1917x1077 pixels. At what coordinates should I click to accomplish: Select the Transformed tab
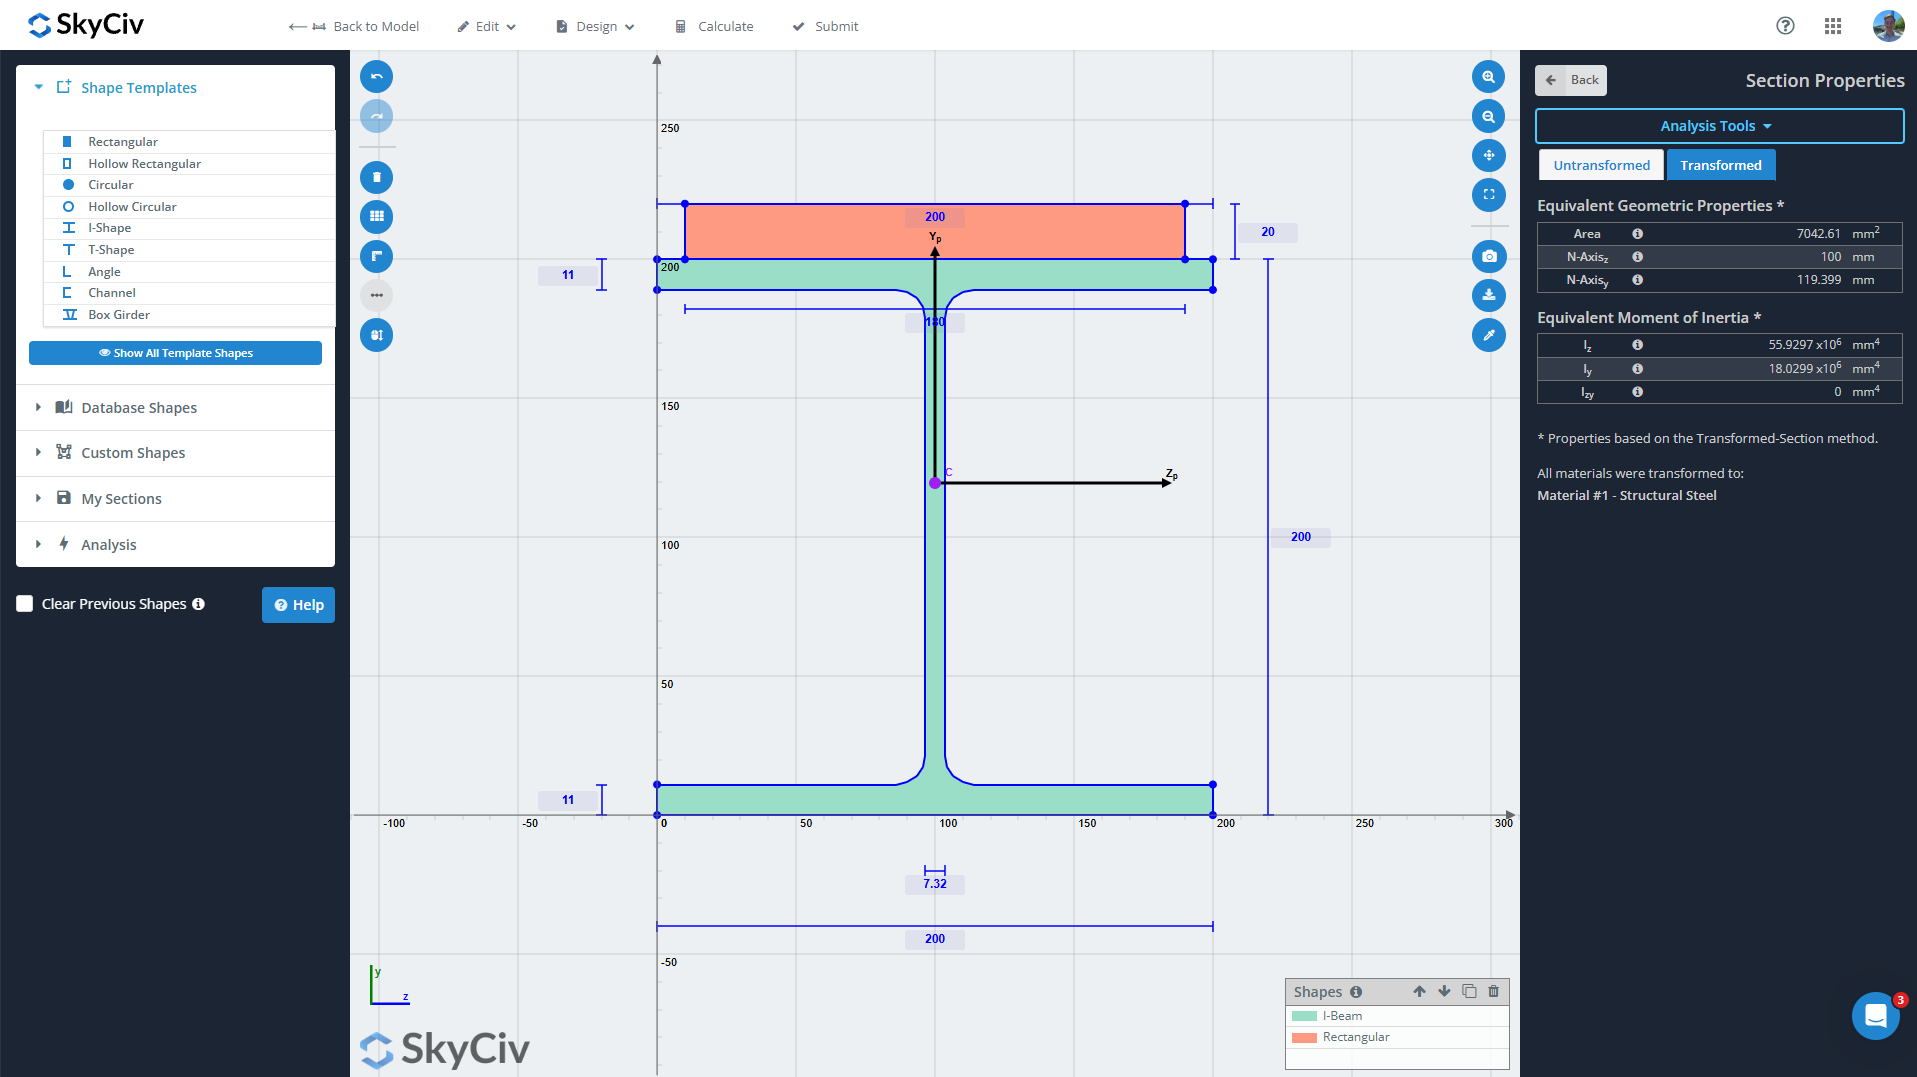pyautogui.click(x=1721, y=165)
